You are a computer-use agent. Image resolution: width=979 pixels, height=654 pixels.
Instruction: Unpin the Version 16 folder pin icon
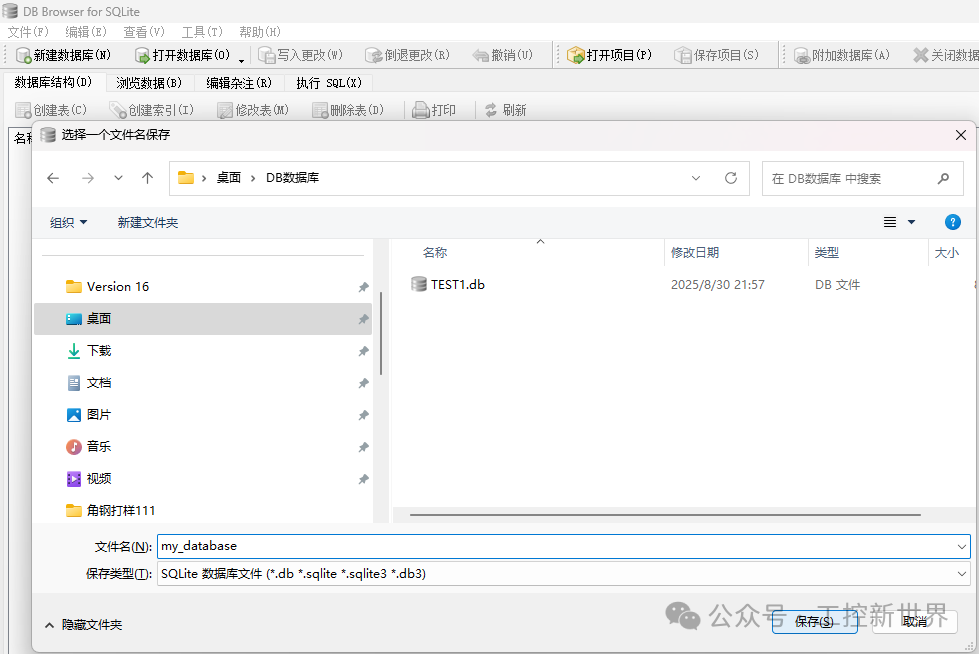tap(363, 287)
